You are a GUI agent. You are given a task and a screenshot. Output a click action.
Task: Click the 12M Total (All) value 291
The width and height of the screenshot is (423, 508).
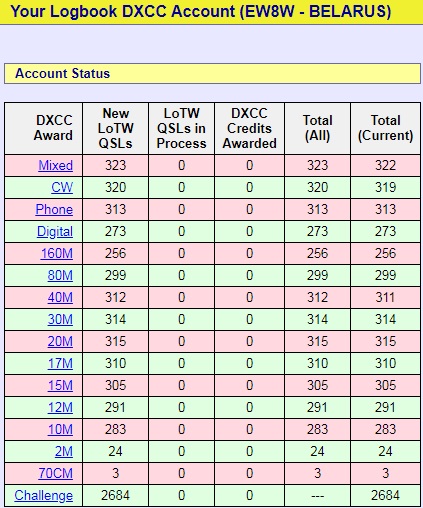(317, 407)
